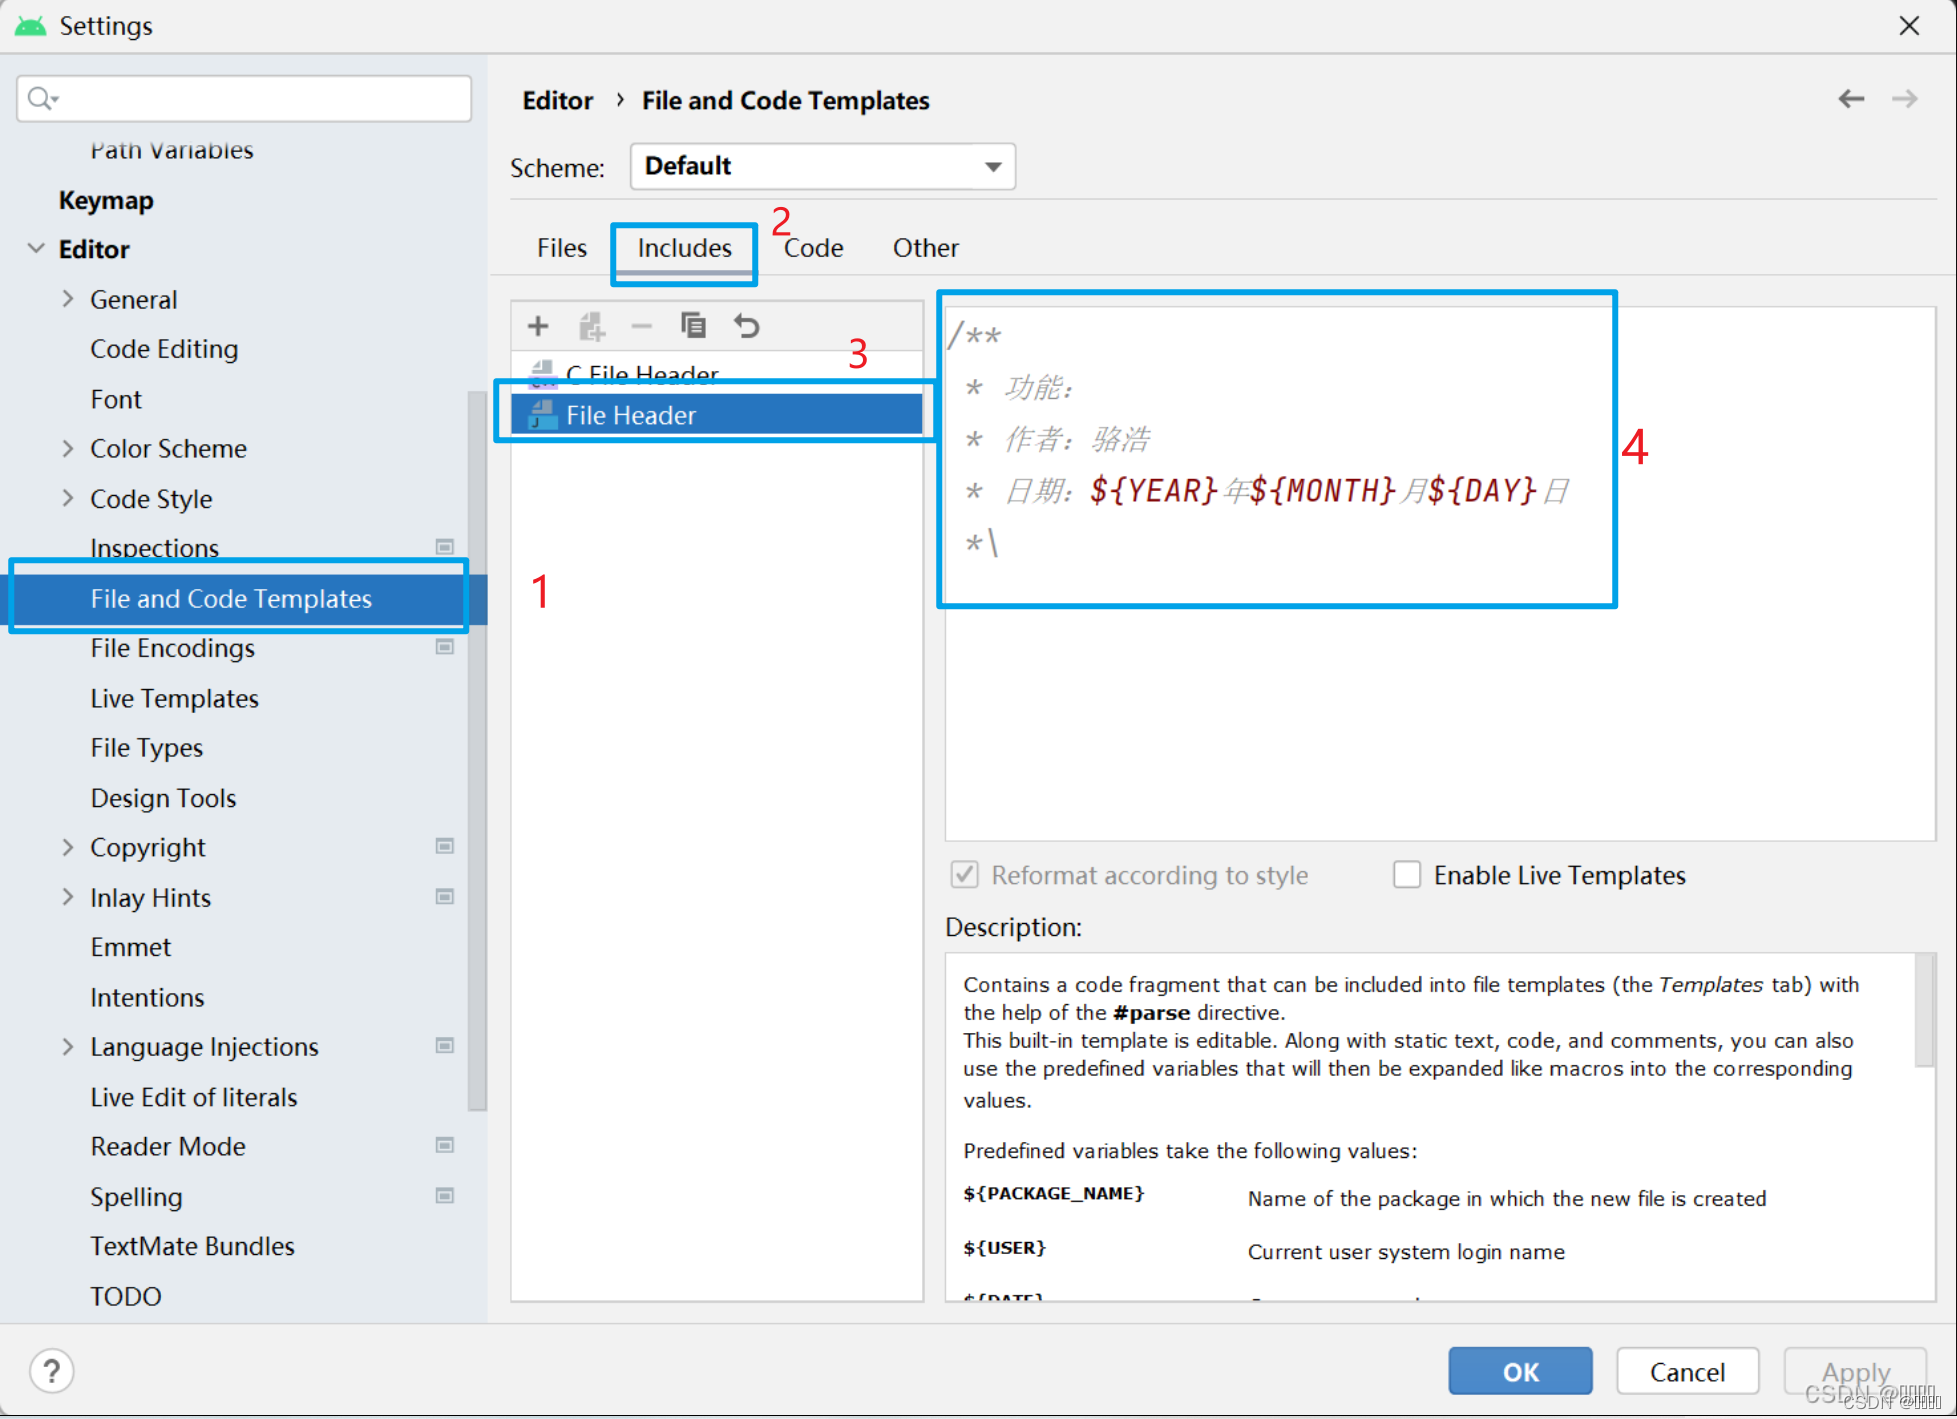Open Inspections settings
Image resolution: width=1957 pixels, height=1419 pixels.
click(x=154, y=548)
